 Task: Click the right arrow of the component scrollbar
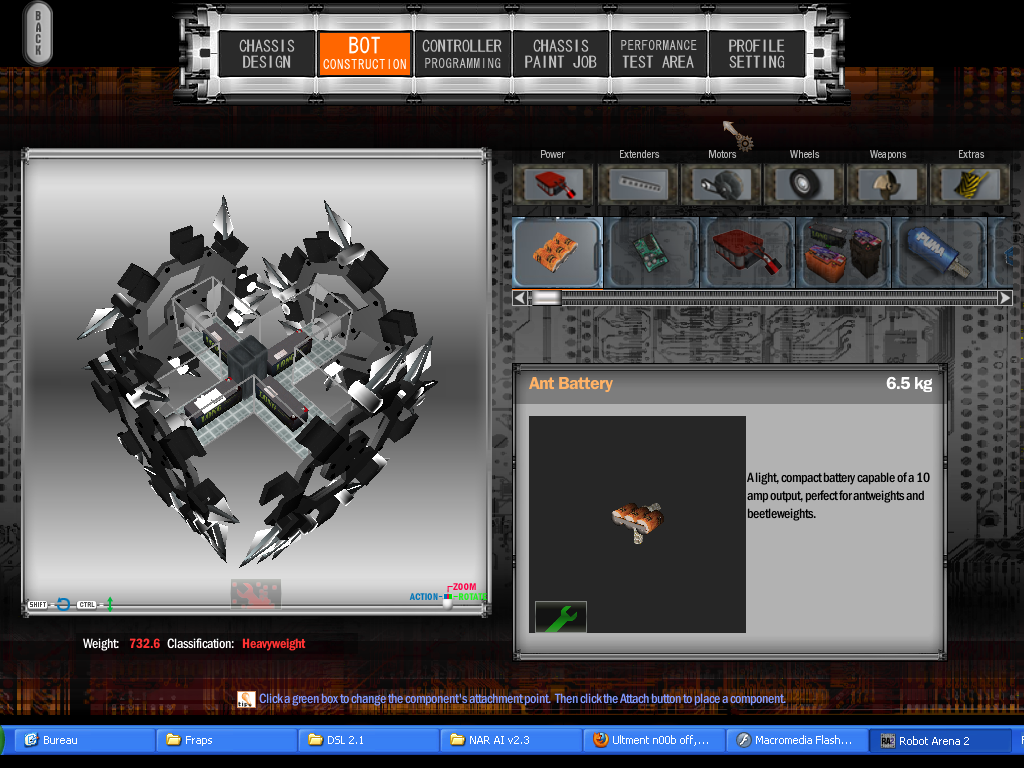(x=1005, y=298)
